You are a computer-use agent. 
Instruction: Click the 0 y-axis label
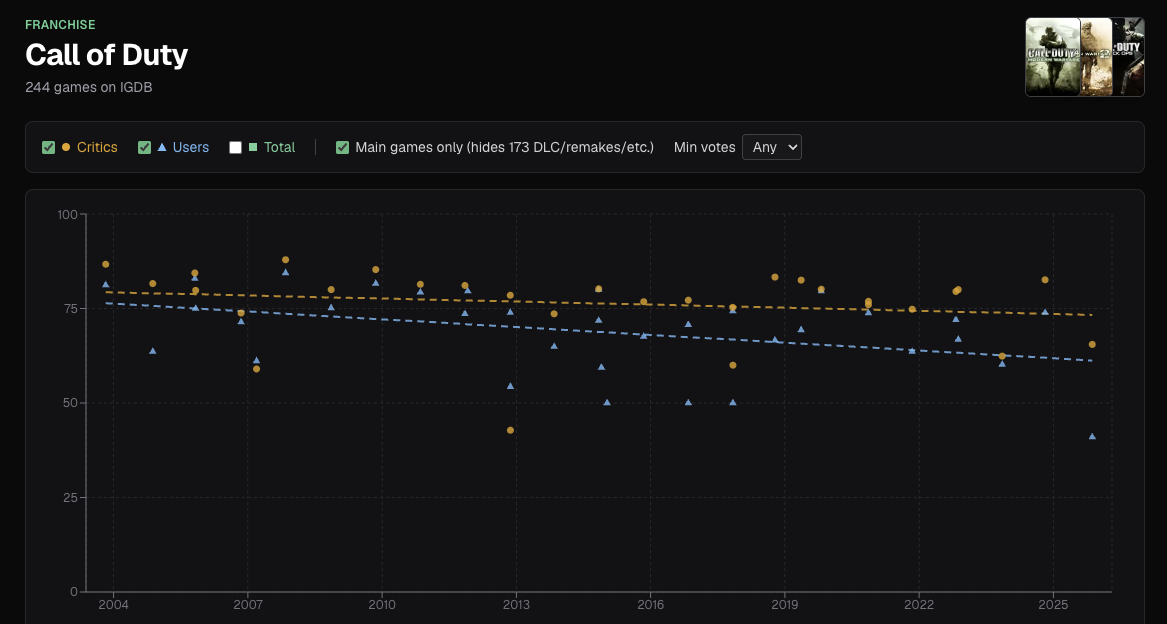coord(74,592)
